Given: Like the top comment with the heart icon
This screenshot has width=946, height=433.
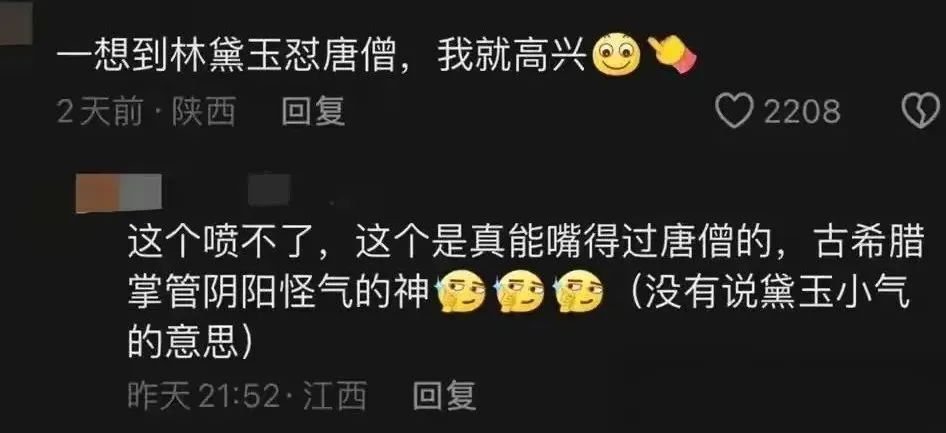Looking at the screenshot, I should pyautogui.click(x=734, y=111).
